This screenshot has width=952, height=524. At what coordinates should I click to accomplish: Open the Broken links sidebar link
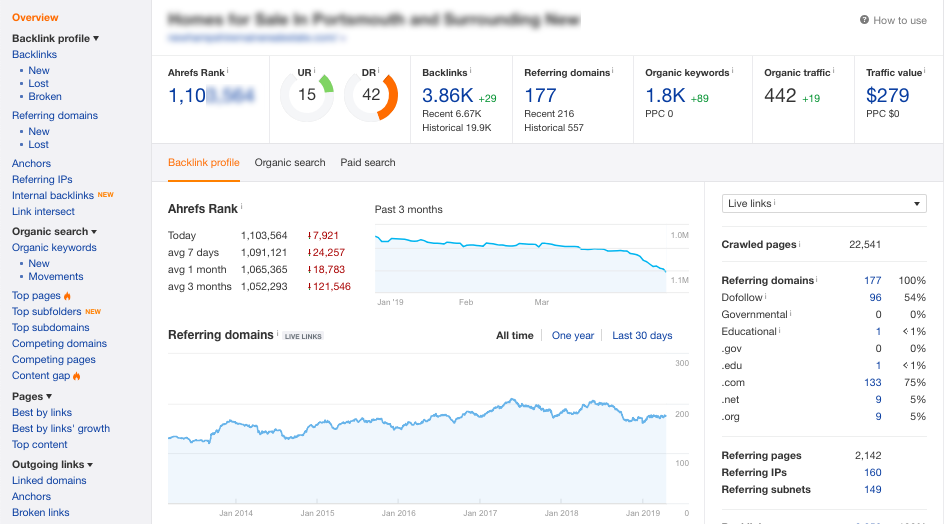(x=41, y=513)
